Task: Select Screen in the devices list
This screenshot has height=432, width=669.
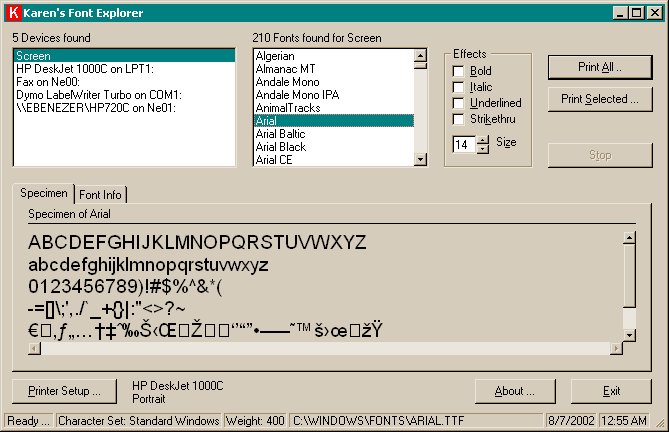Action: [125, 56]
